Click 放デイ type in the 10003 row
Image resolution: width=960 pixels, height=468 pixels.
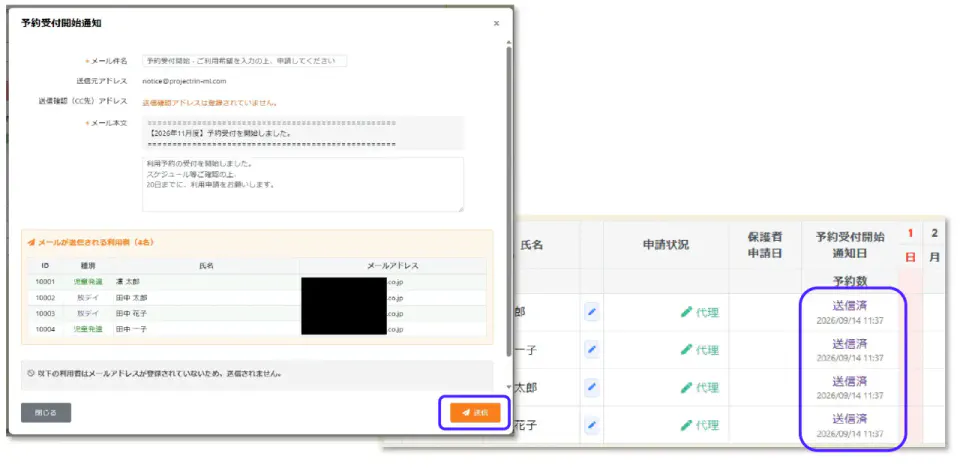pos(86,314)
